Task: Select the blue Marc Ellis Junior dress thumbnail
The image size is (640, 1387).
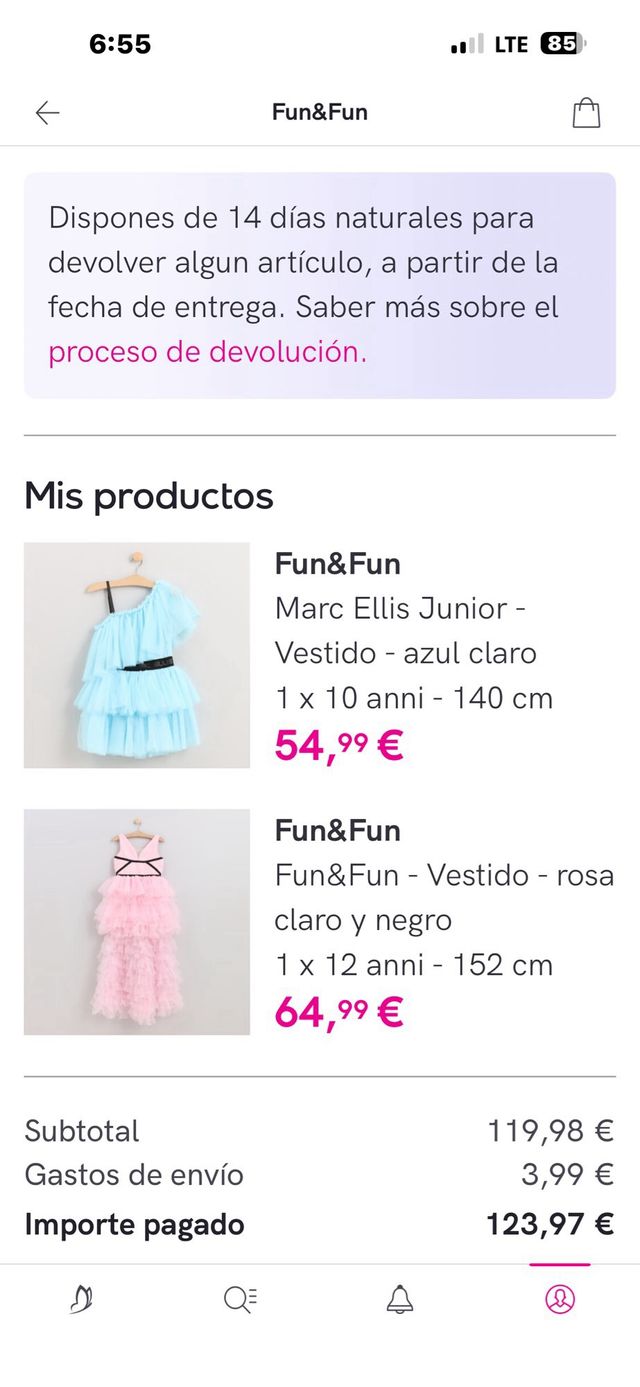Action: point(136,655)
